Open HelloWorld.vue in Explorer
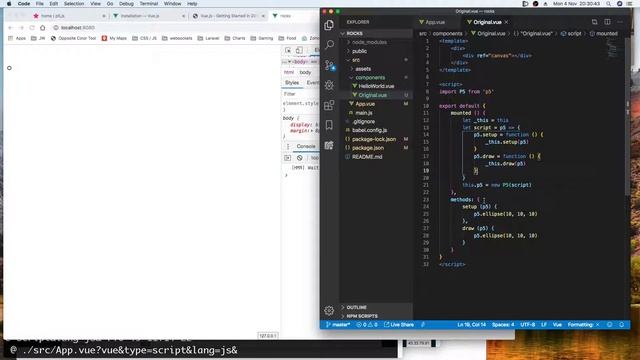The width and height of the screenshot is (640, 360). click(376, 86)
